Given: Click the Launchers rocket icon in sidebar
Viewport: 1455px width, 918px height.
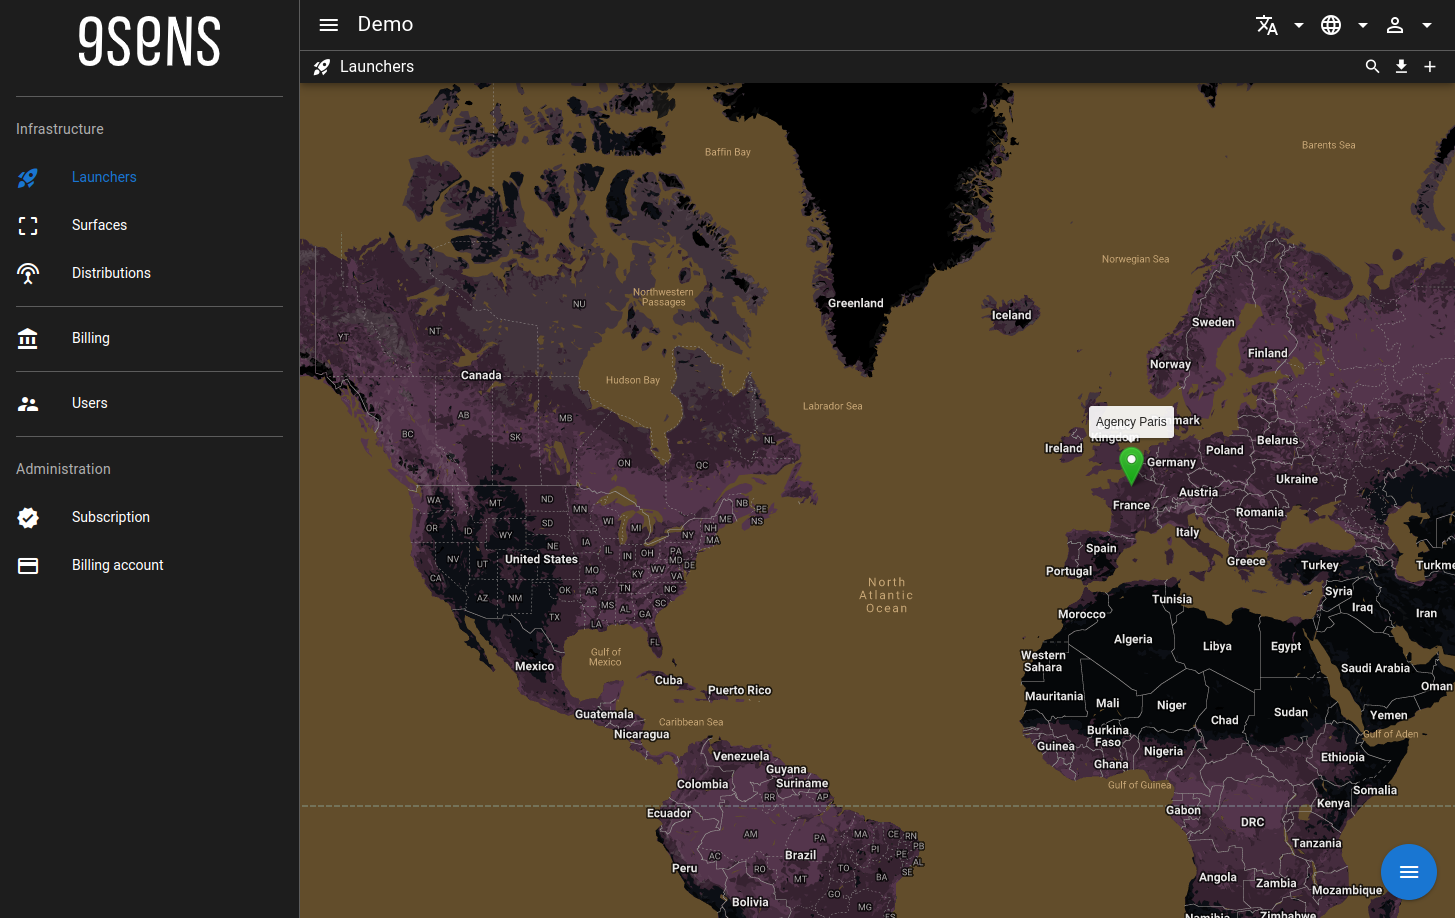Looking at the screenshot, I should [28, 178].
